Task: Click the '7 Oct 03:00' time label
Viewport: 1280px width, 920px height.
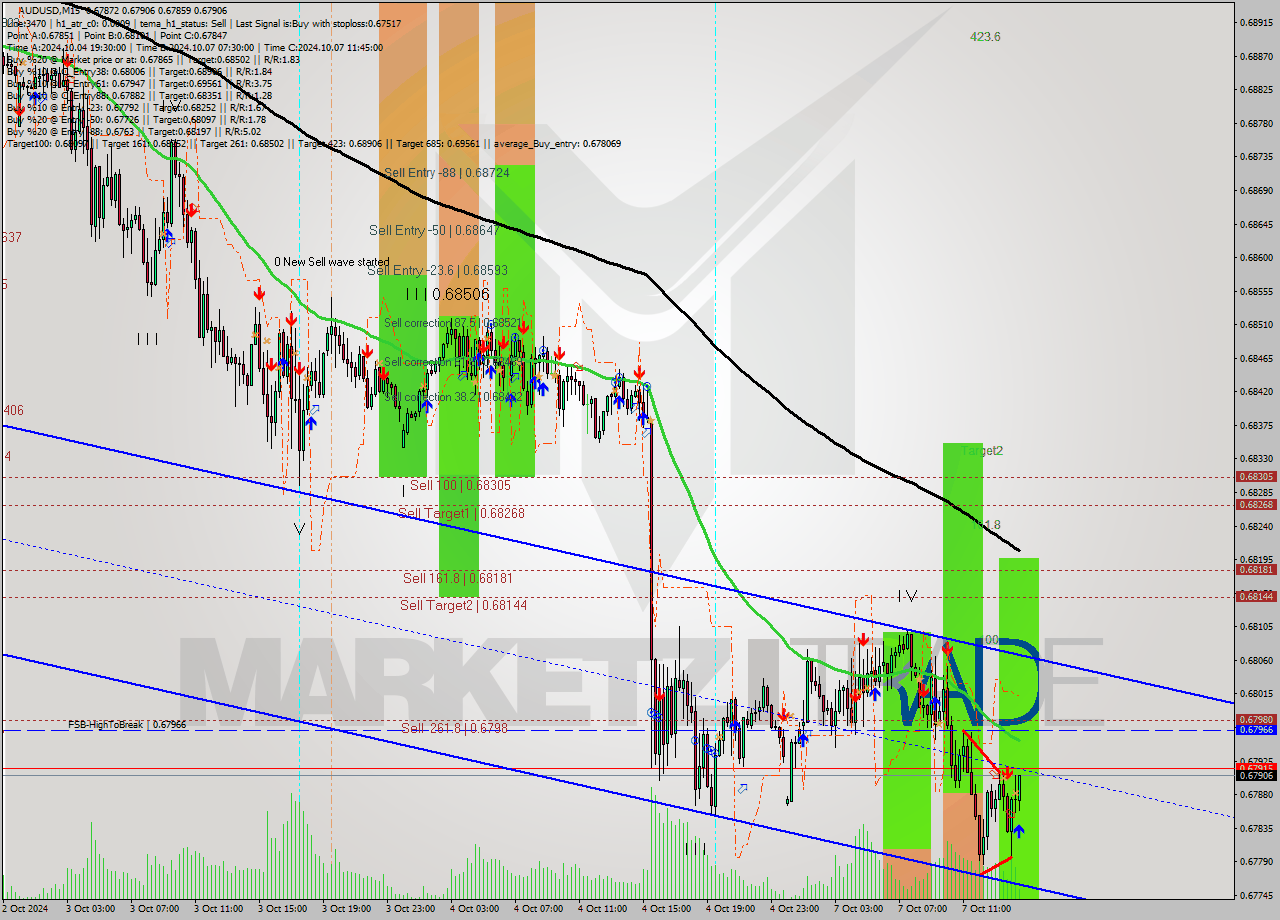Action: coord(858,910)
